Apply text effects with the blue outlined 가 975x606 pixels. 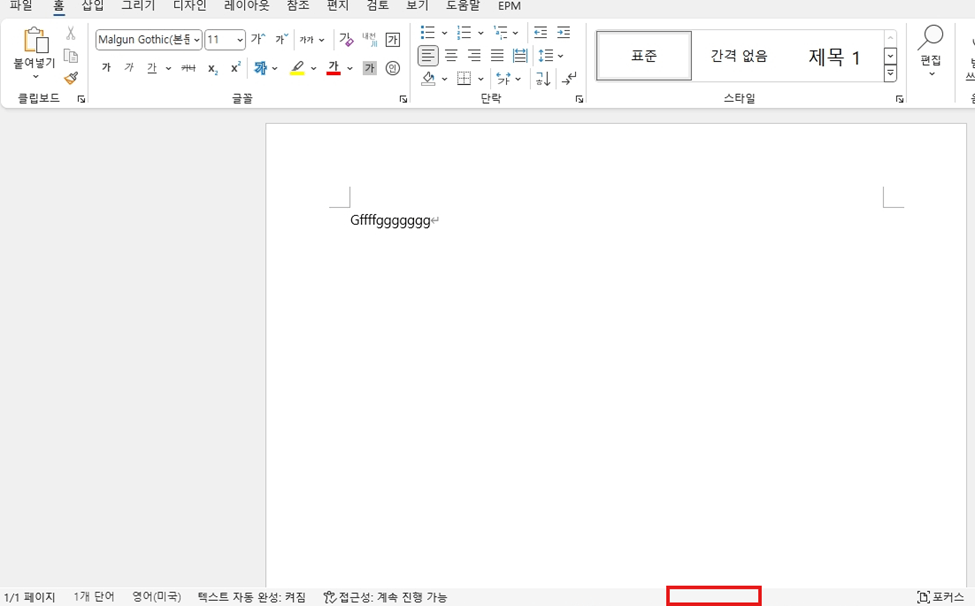click(261, 68)
